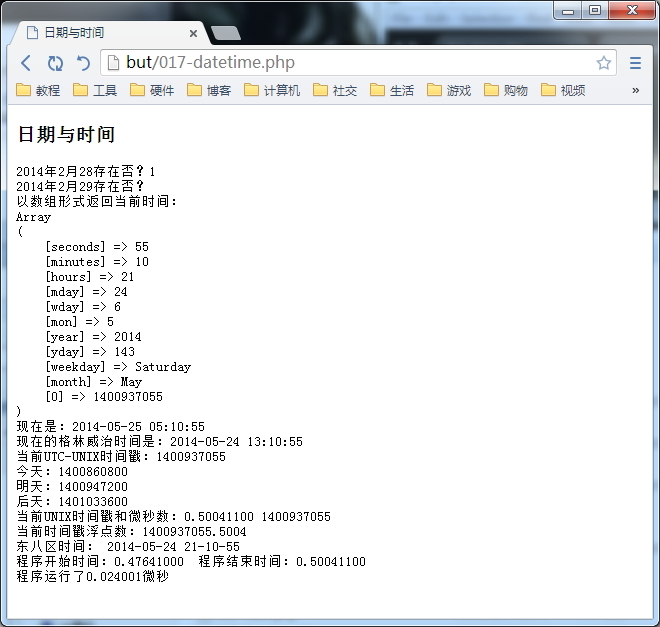Click the 现在的格林威治时间是 line
The width and height of the screenshot is (660, 627).
tap(160, 441)
